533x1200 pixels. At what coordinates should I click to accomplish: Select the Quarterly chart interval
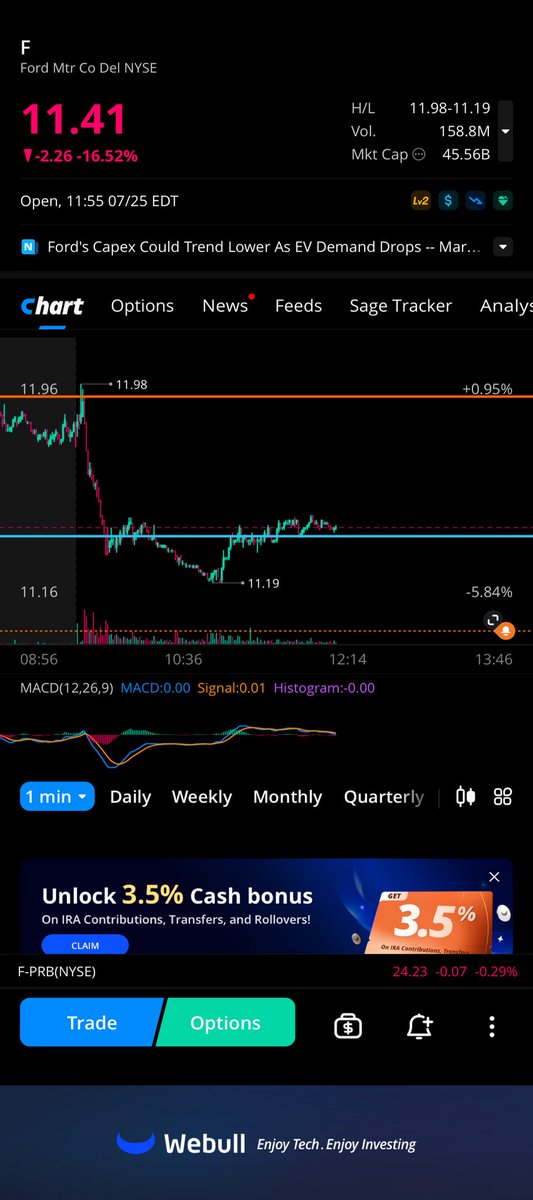[384, 797]
